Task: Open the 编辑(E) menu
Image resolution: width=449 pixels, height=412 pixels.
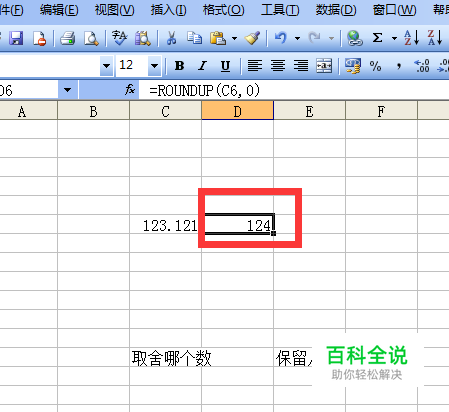Action: [x=59, y=10]
